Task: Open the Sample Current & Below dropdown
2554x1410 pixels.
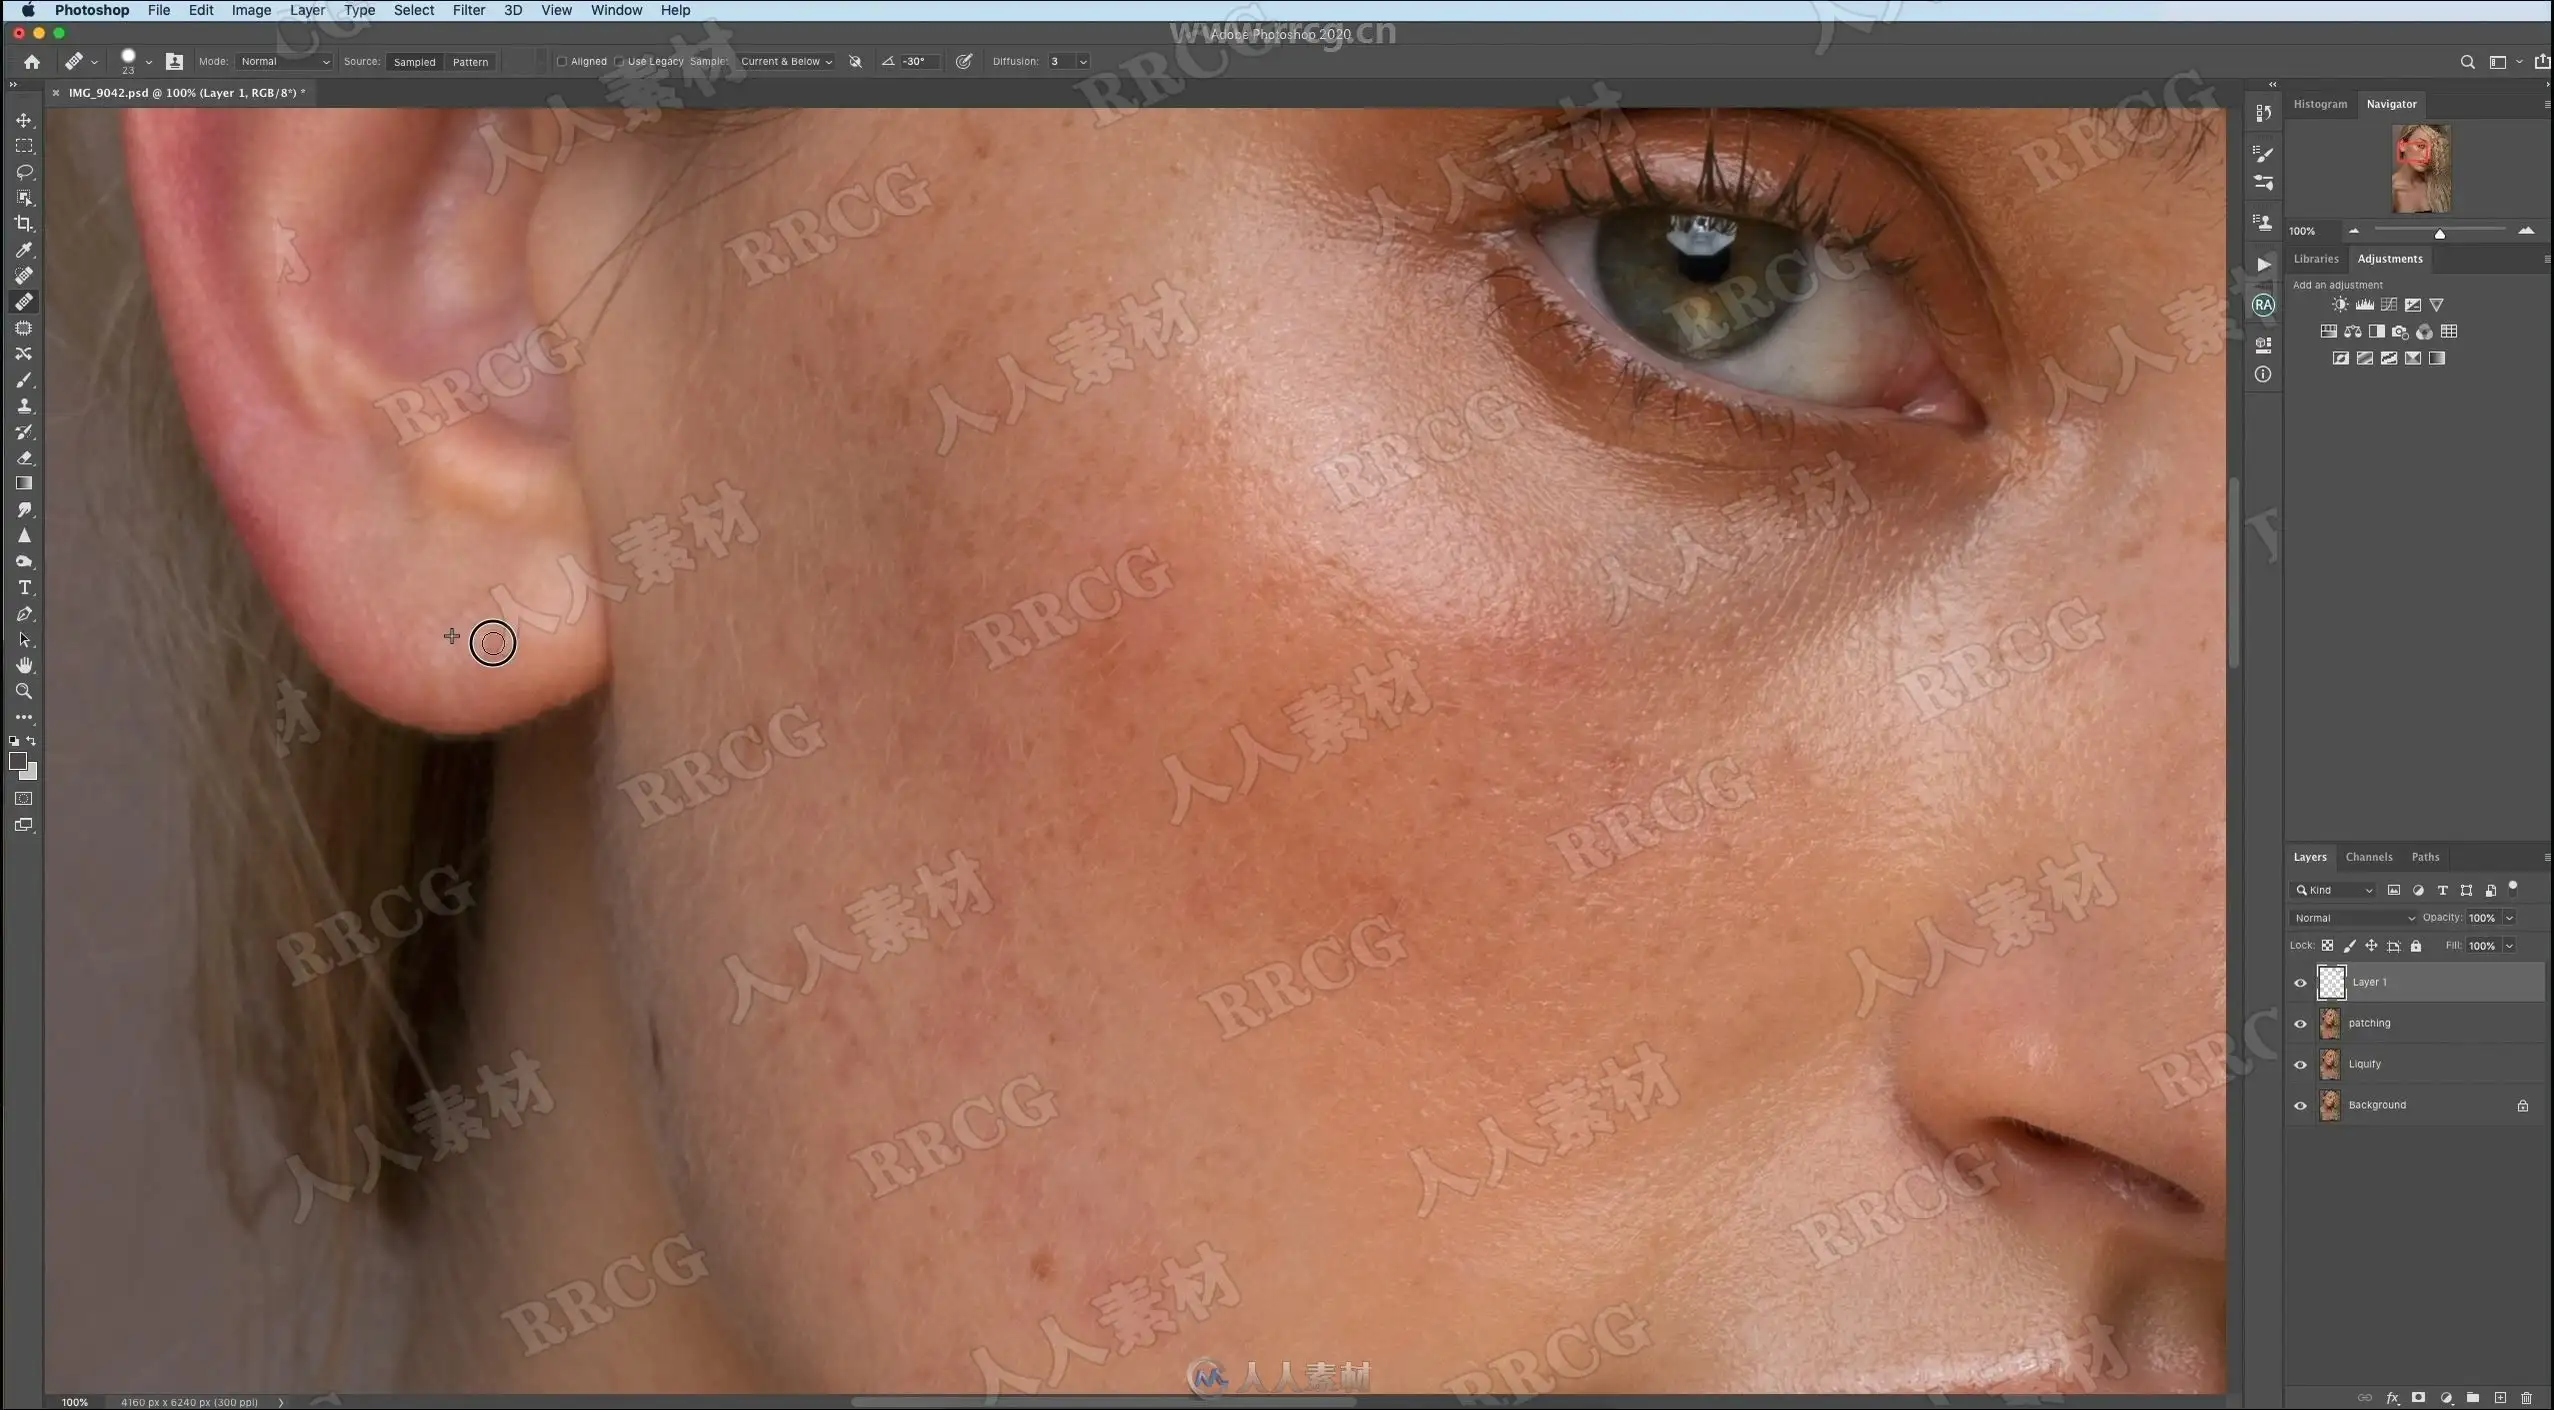Action: [785, 62]
